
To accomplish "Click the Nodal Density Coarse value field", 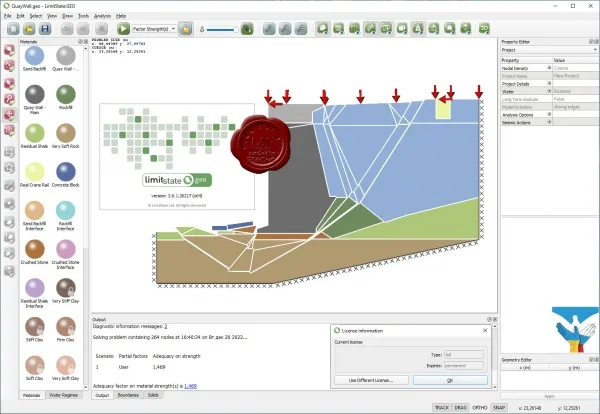I will pos(575,68).
